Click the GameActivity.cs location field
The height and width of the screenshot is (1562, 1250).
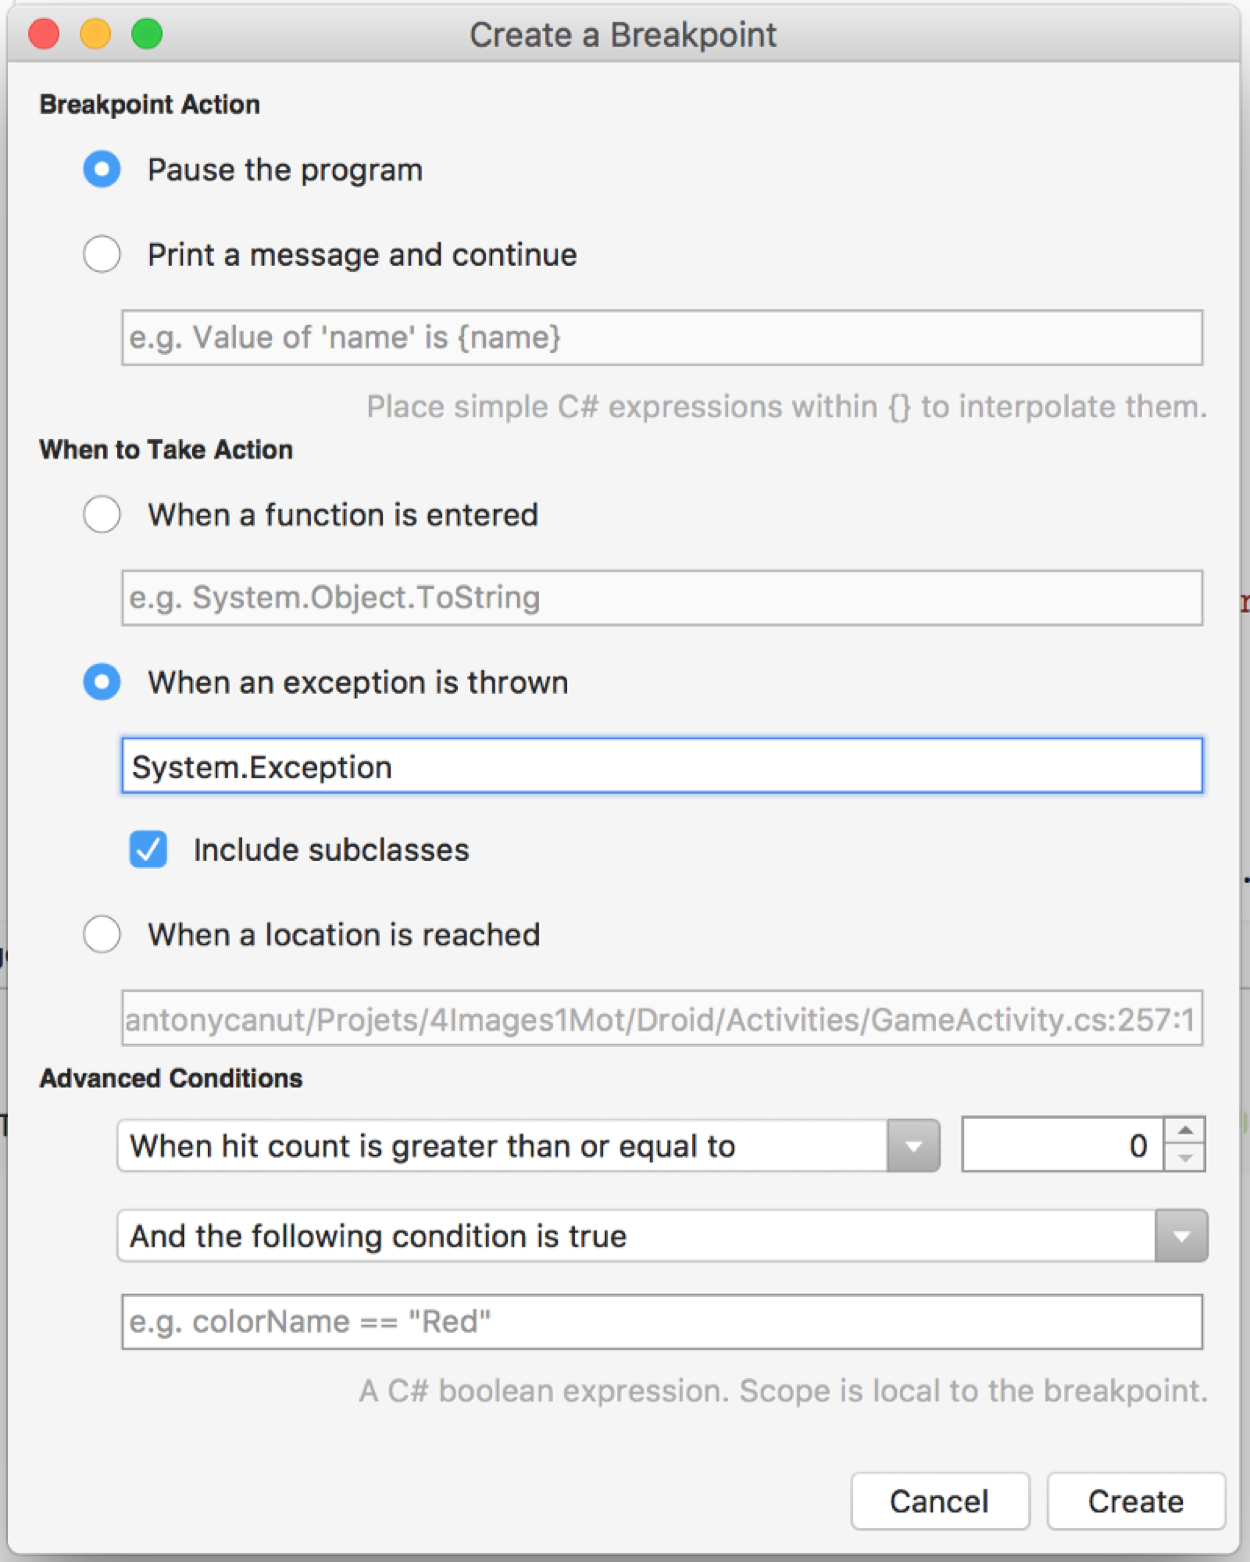coord(662,1019)
